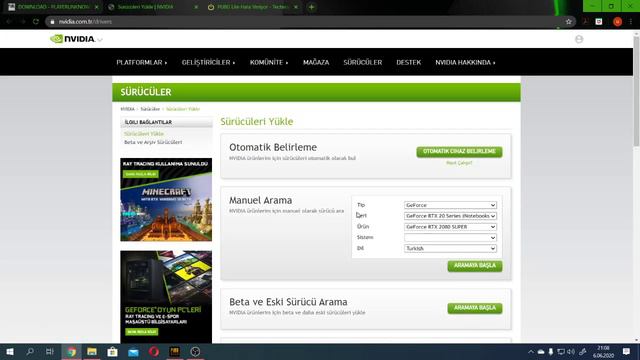Viewport: 640px width, 360px height.
Task: Open the NVIDIA account profile icon
Action: 579,39
